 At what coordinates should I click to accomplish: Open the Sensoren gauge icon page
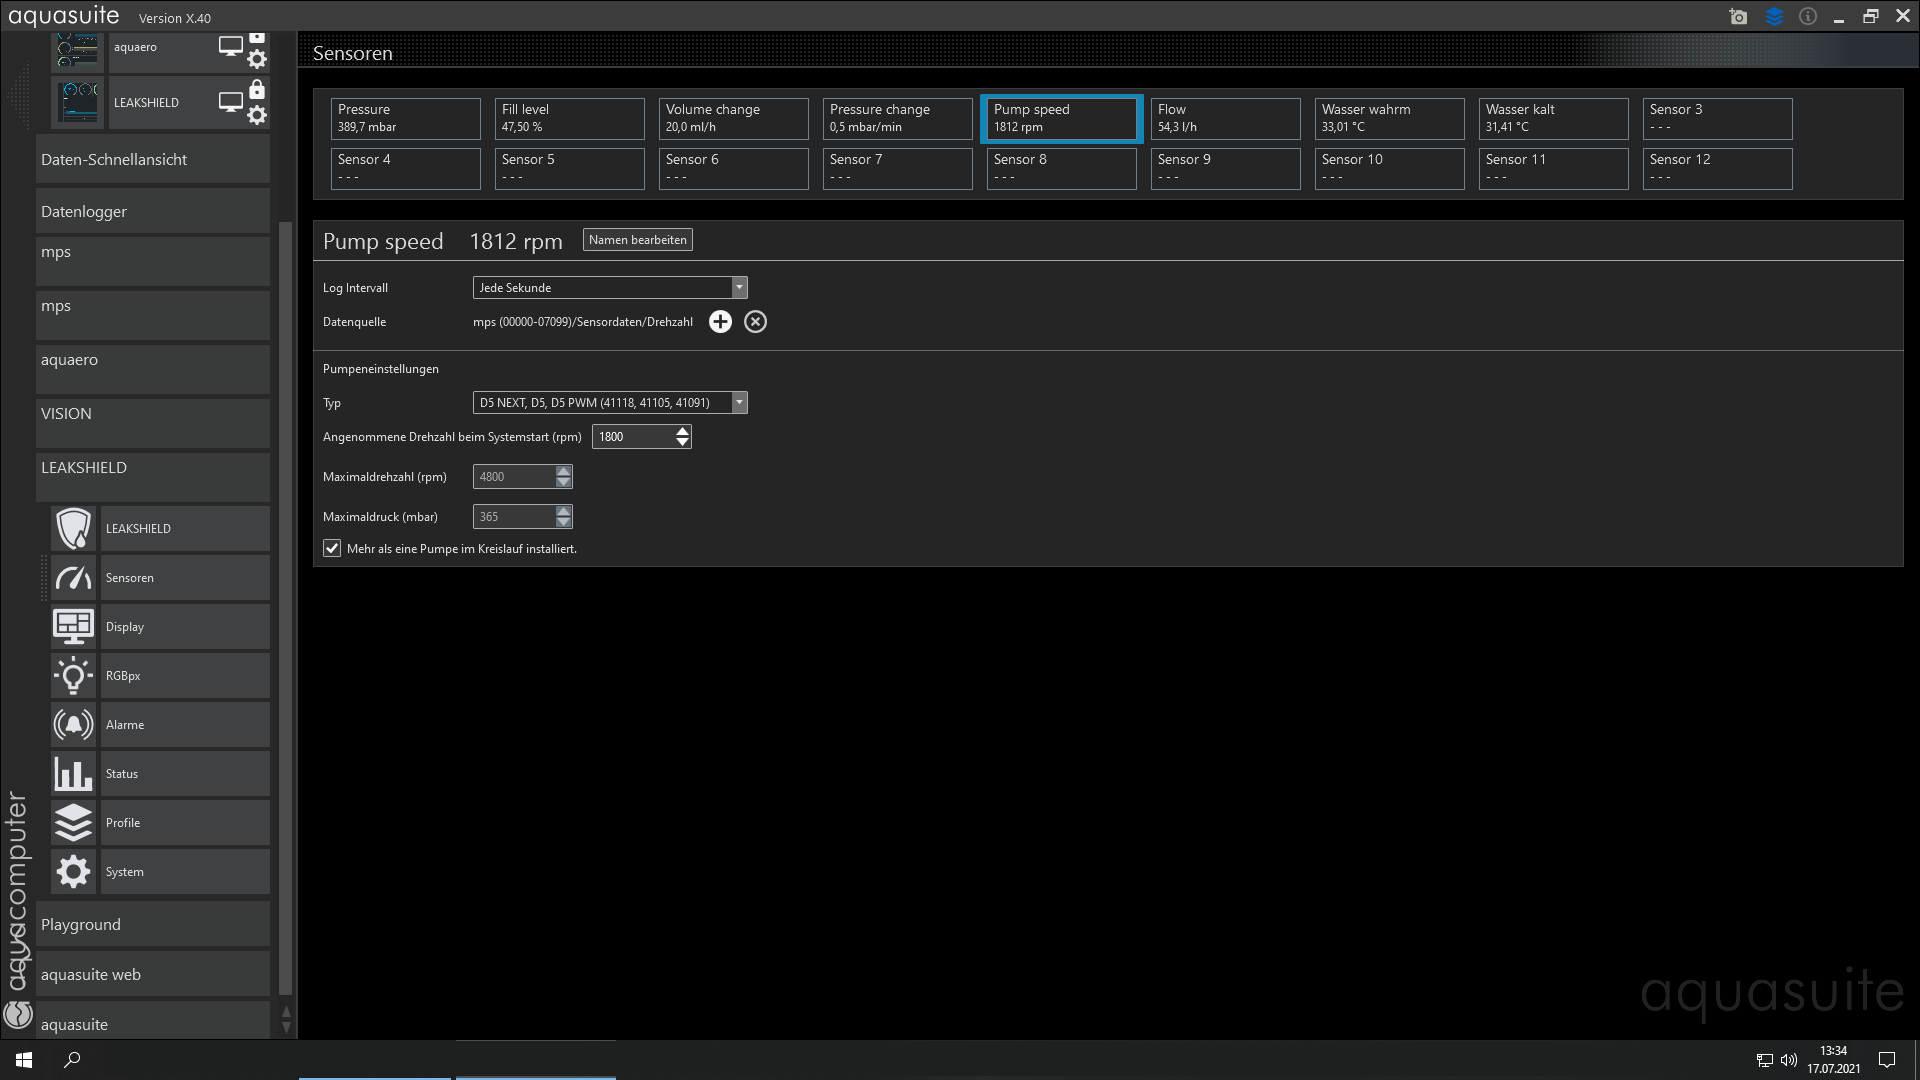pos(73,578)
